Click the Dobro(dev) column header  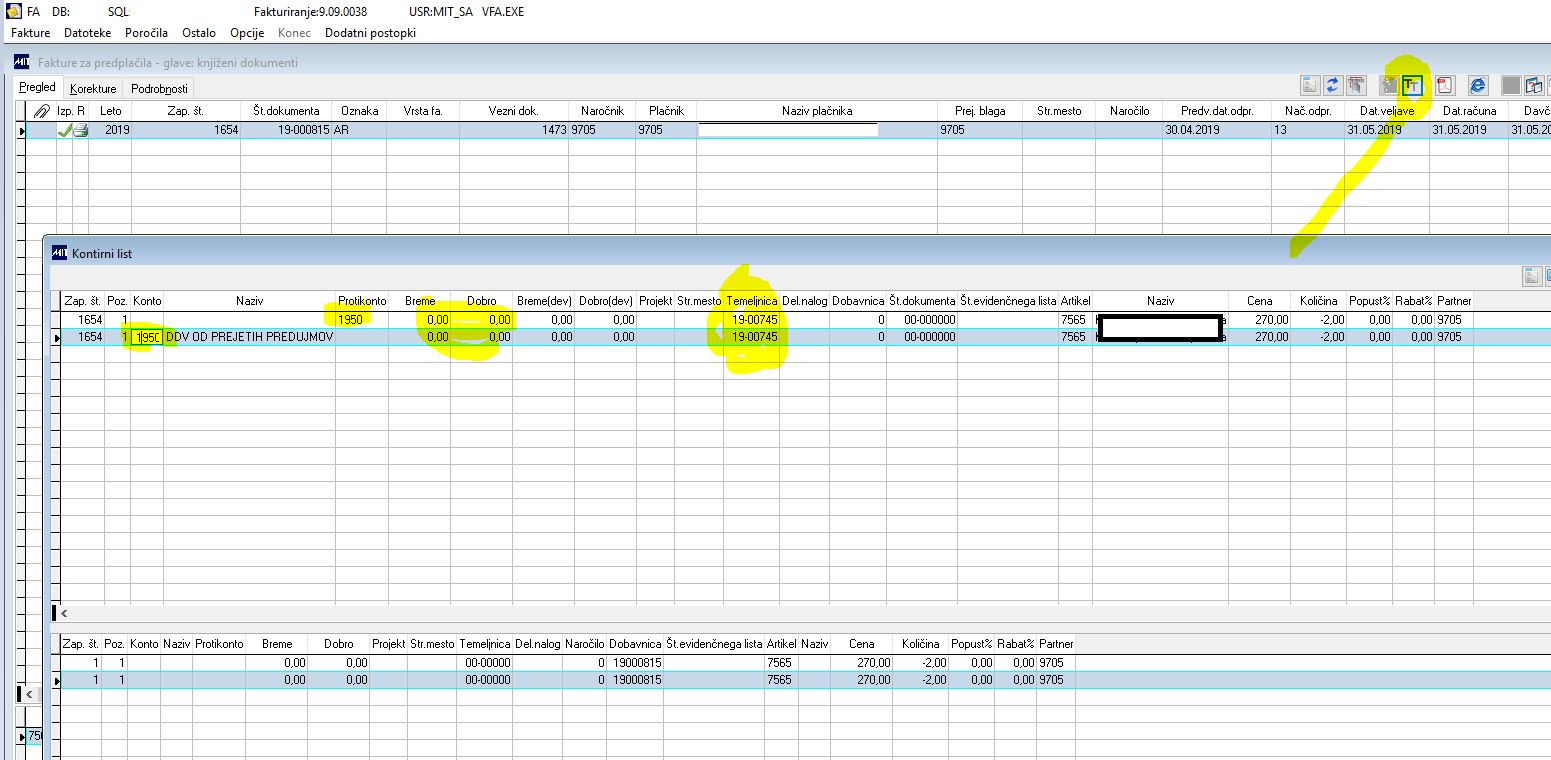(606, 301)
